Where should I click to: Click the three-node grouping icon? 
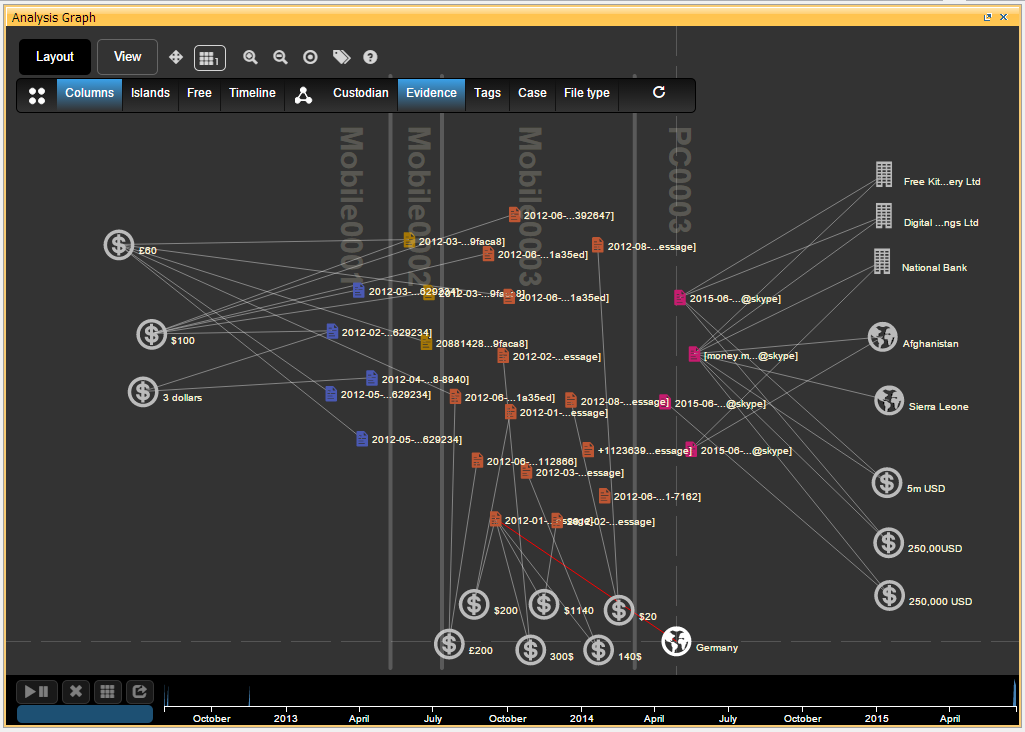(x=303, y=95)
